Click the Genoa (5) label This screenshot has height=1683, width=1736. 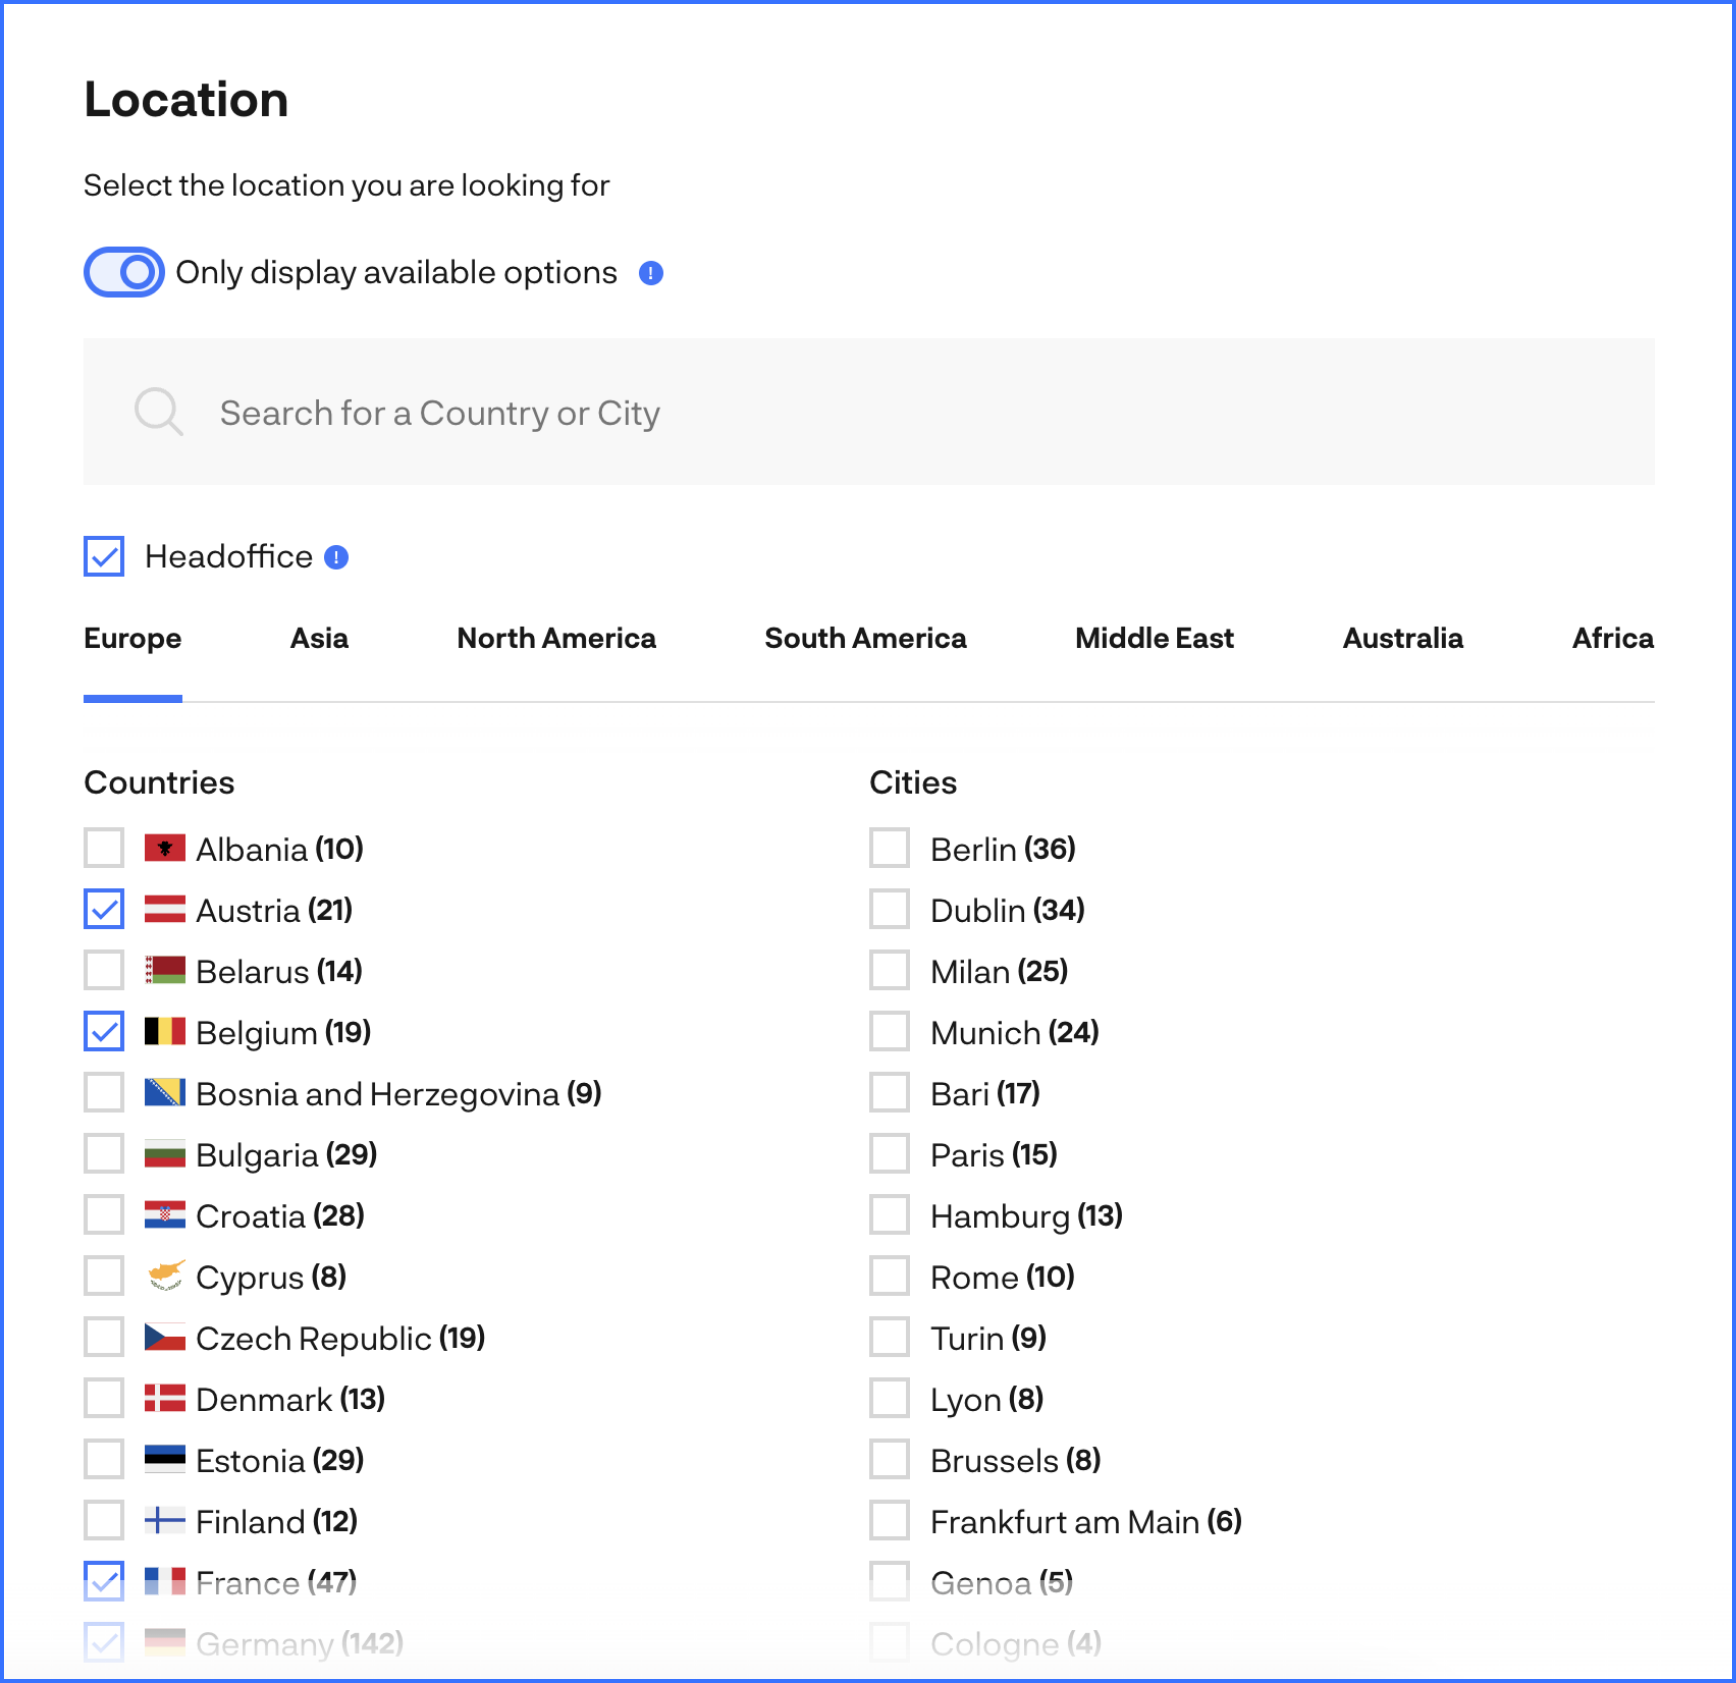point(1002,1583)
